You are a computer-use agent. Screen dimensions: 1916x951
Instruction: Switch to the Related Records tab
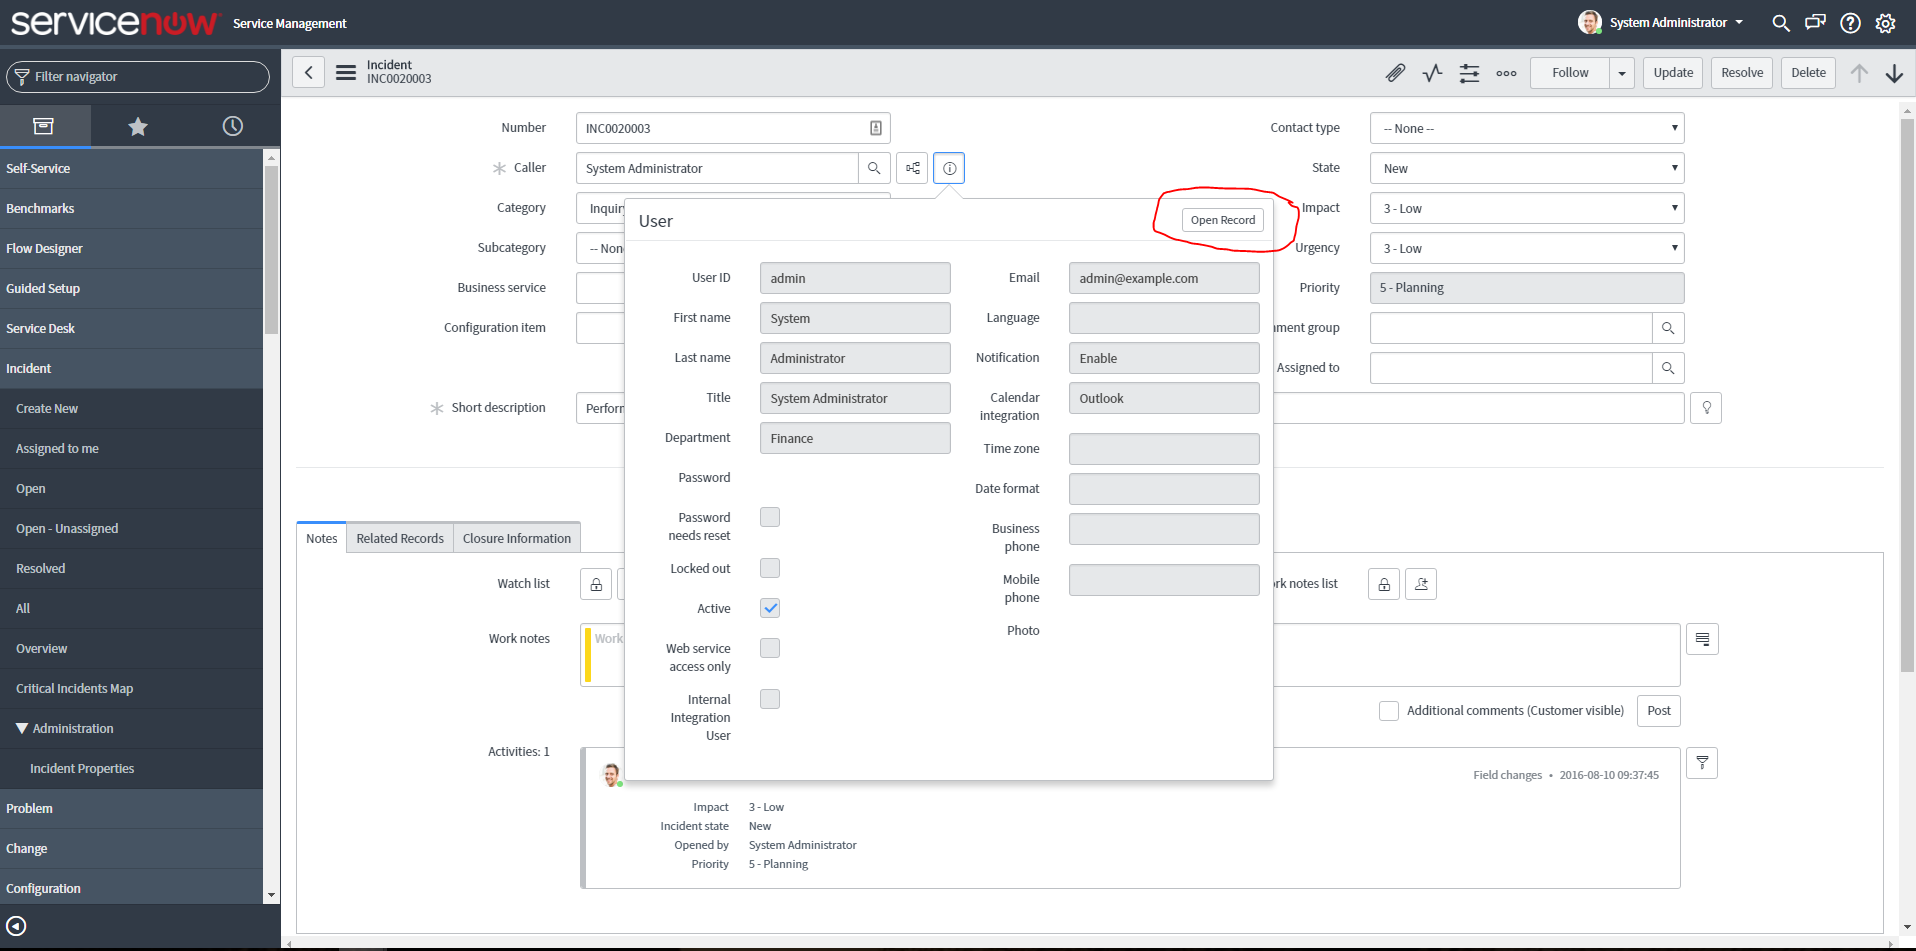pyautogui.click(x=399, y=537)
